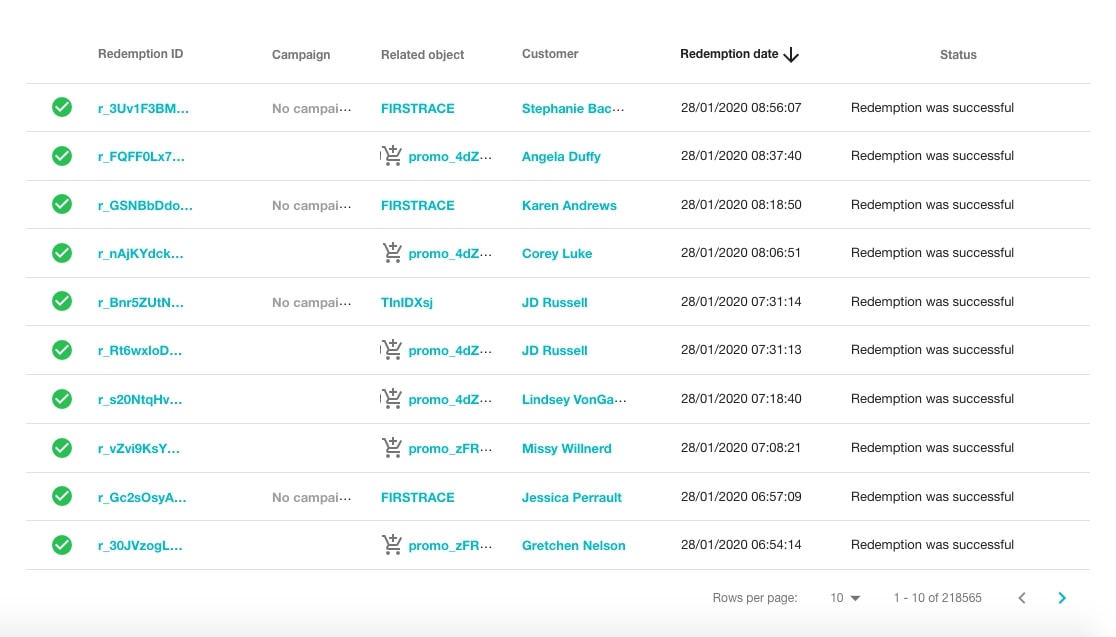The image size is (1116, 637).
Task: Click the Status column header
Action: click(957, 55)
